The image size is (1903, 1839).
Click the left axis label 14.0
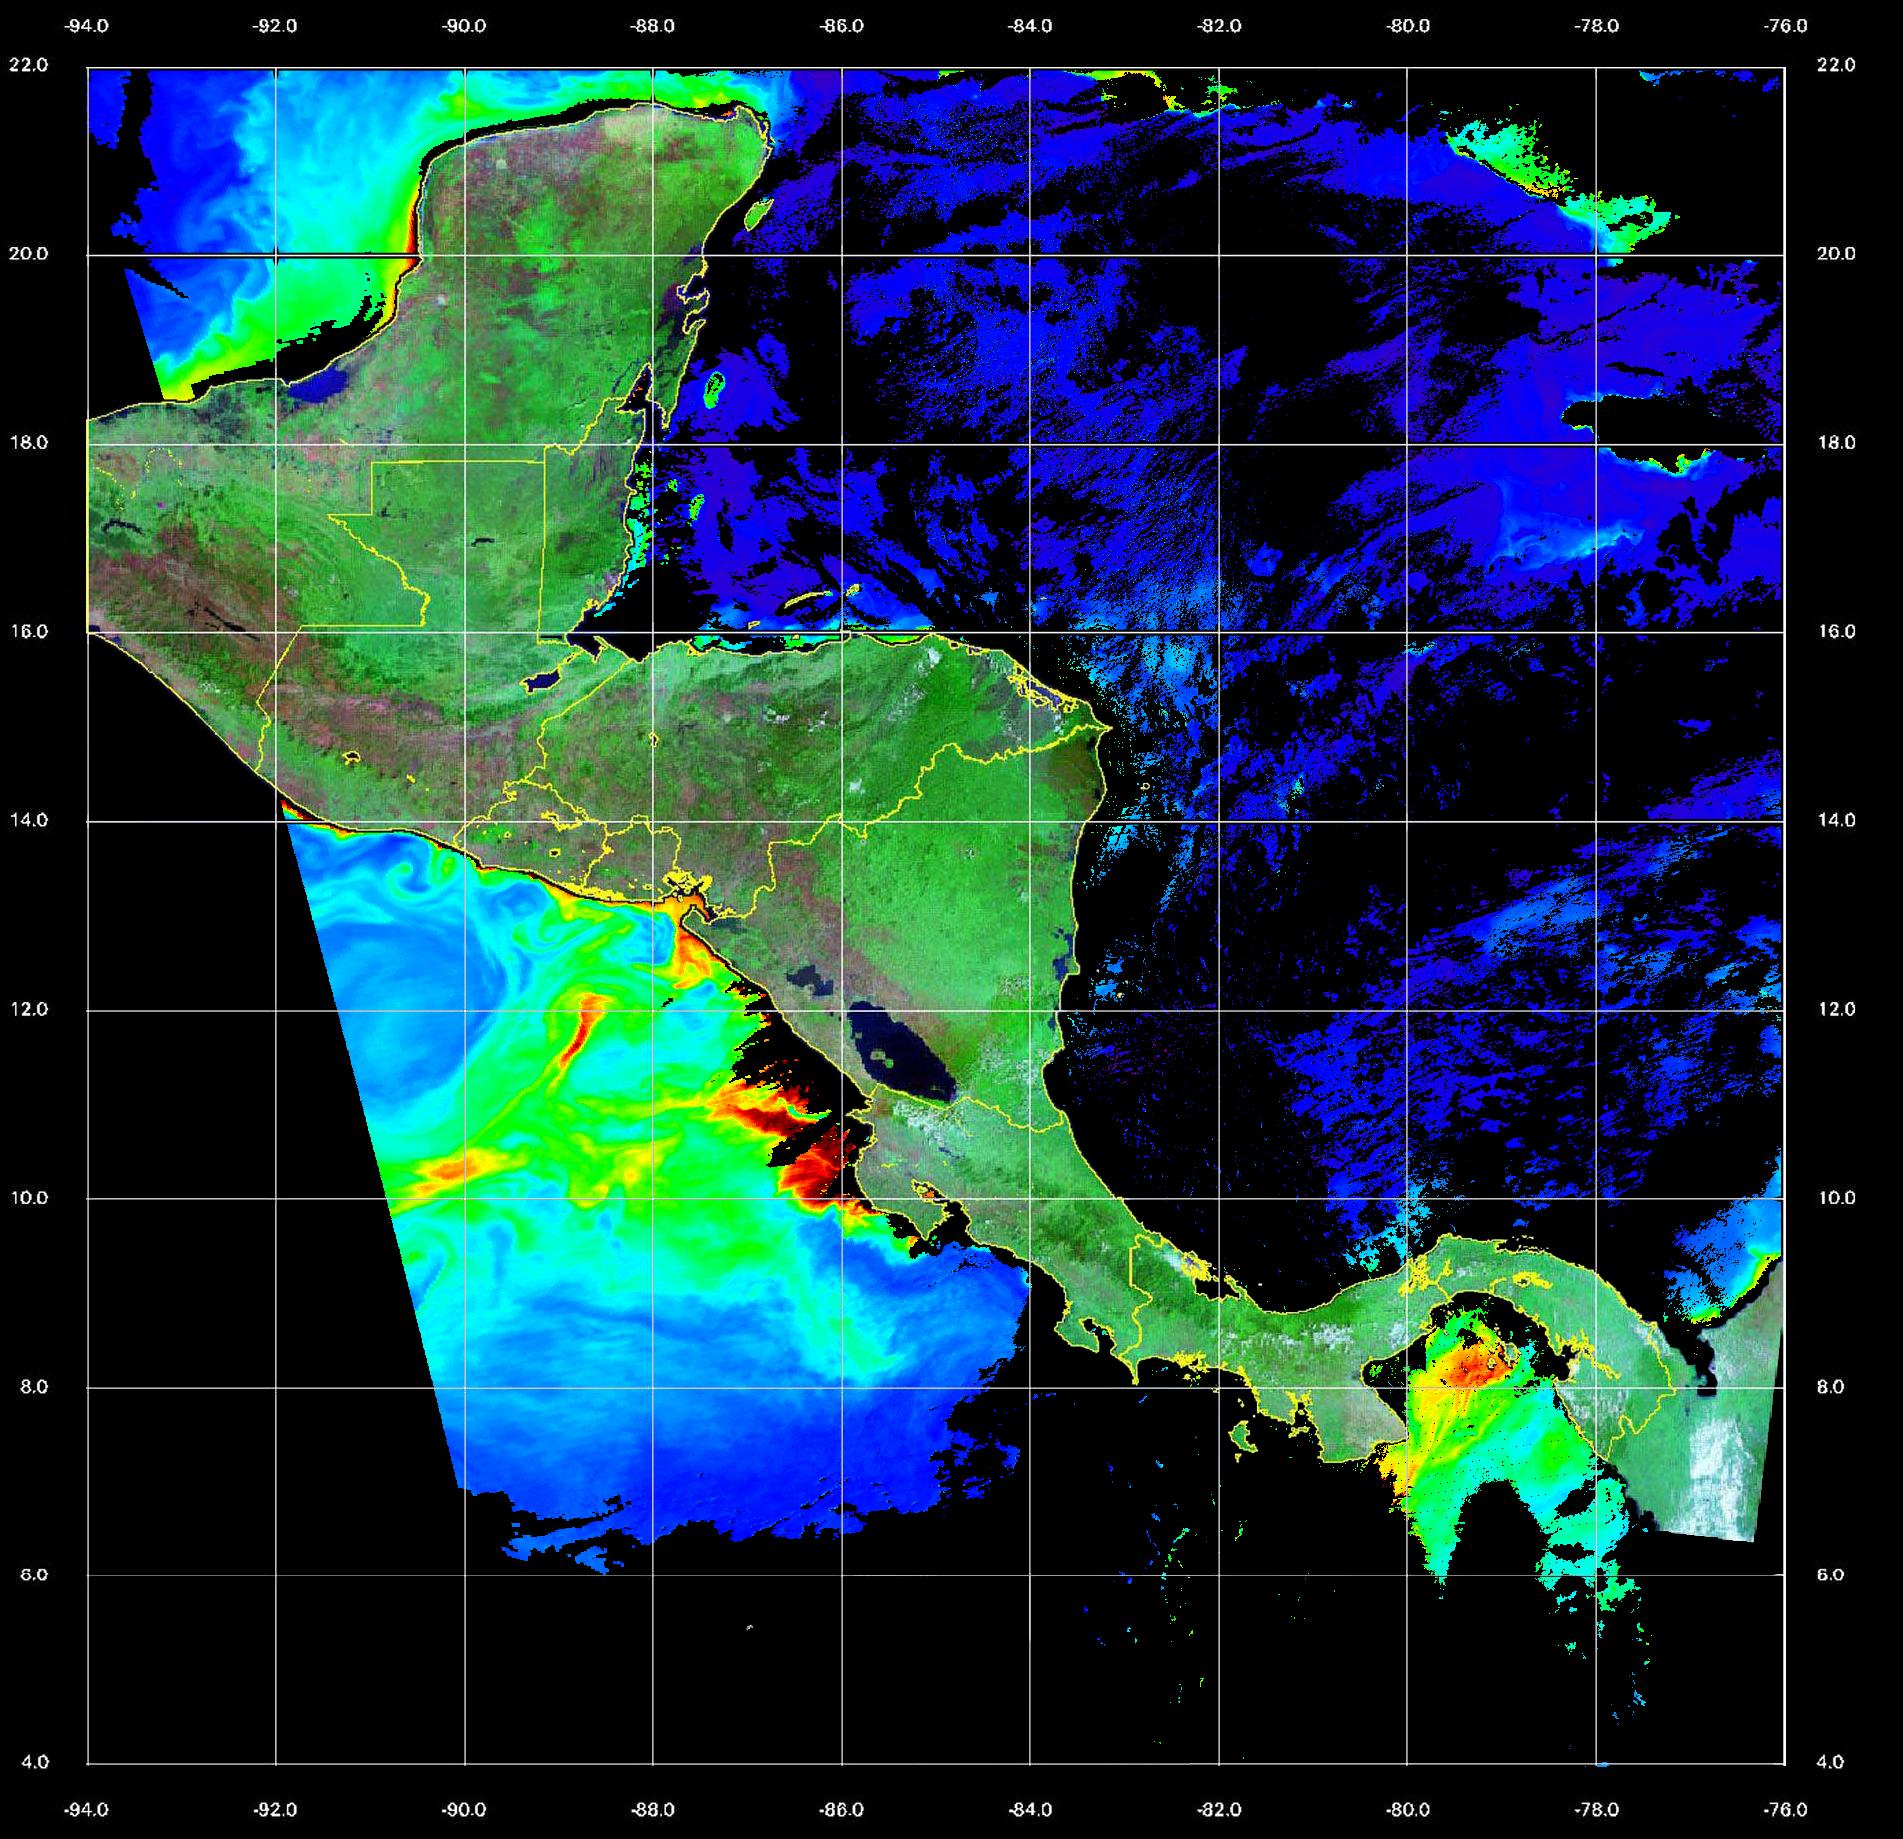click(28, 820)
